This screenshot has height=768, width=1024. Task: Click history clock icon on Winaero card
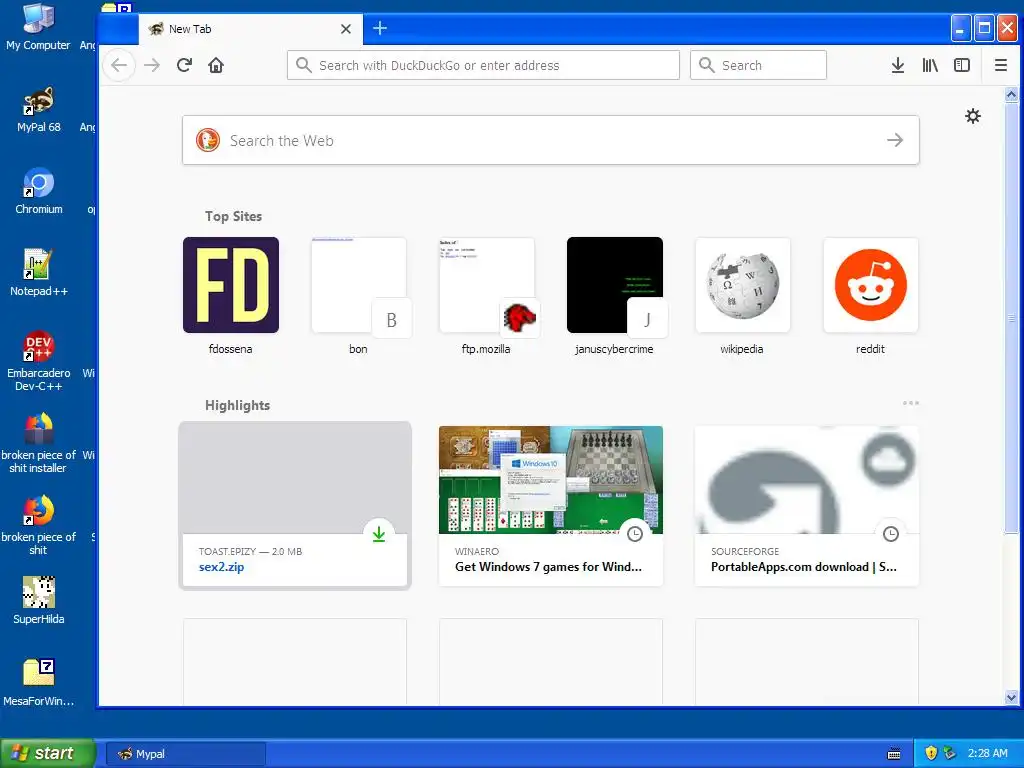click(635, 534)
